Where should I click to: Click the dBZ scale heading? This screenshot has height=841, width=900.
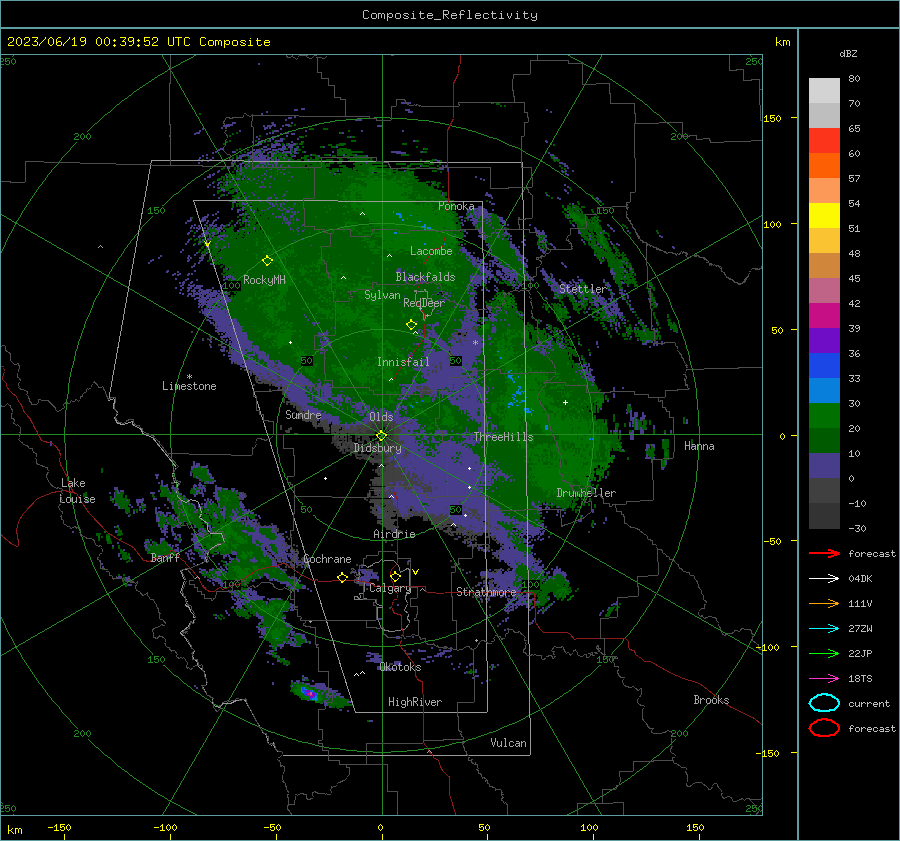(x=848, y=53)
